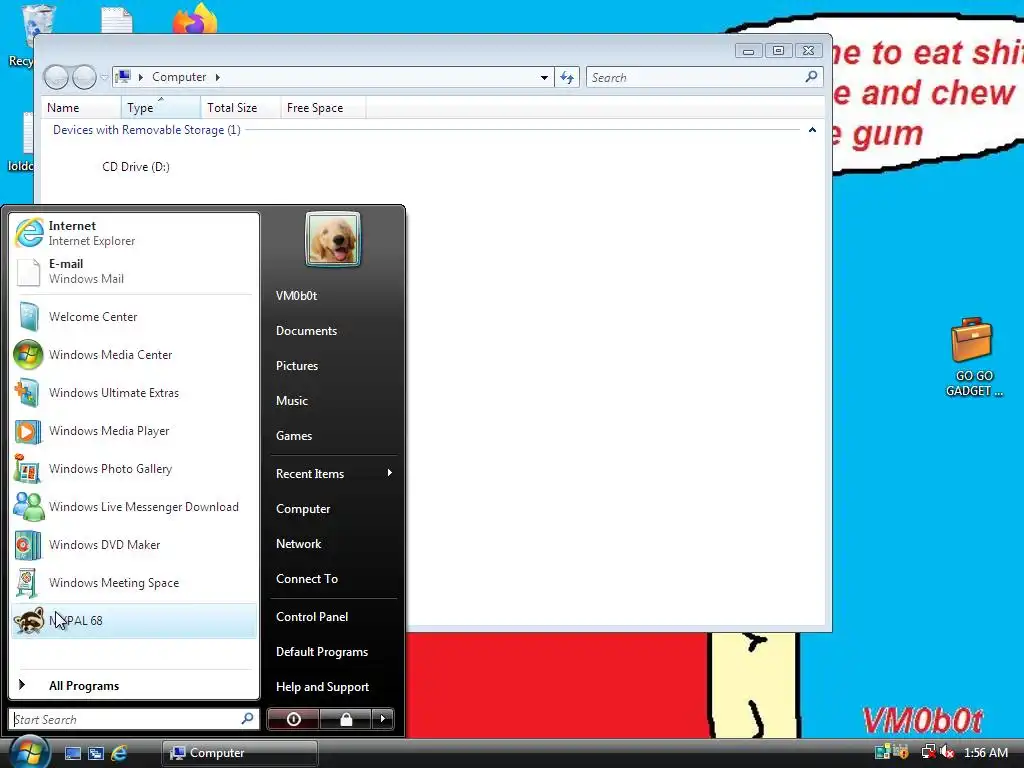Open VM0b0t user folder
The image size is (1024, 768).
(333, 296)
